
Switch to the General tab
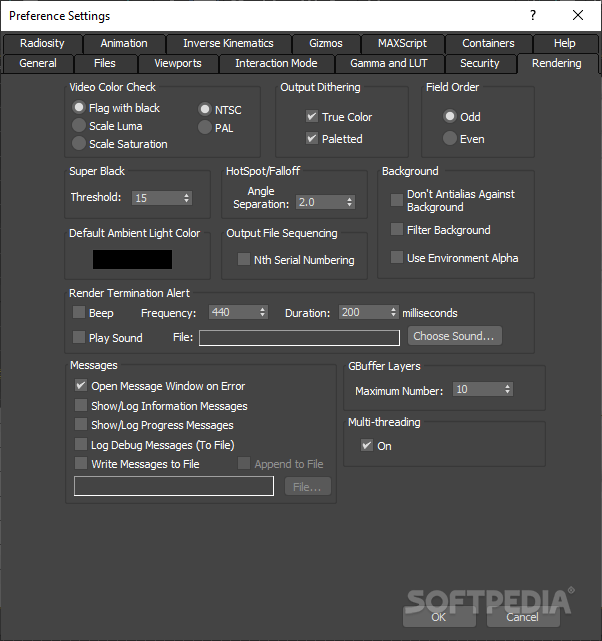38,63
